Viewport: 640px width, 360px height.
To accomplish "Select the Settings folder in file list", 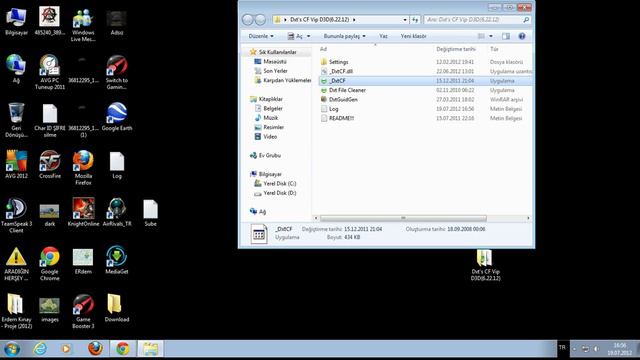I will click(425, 62).
